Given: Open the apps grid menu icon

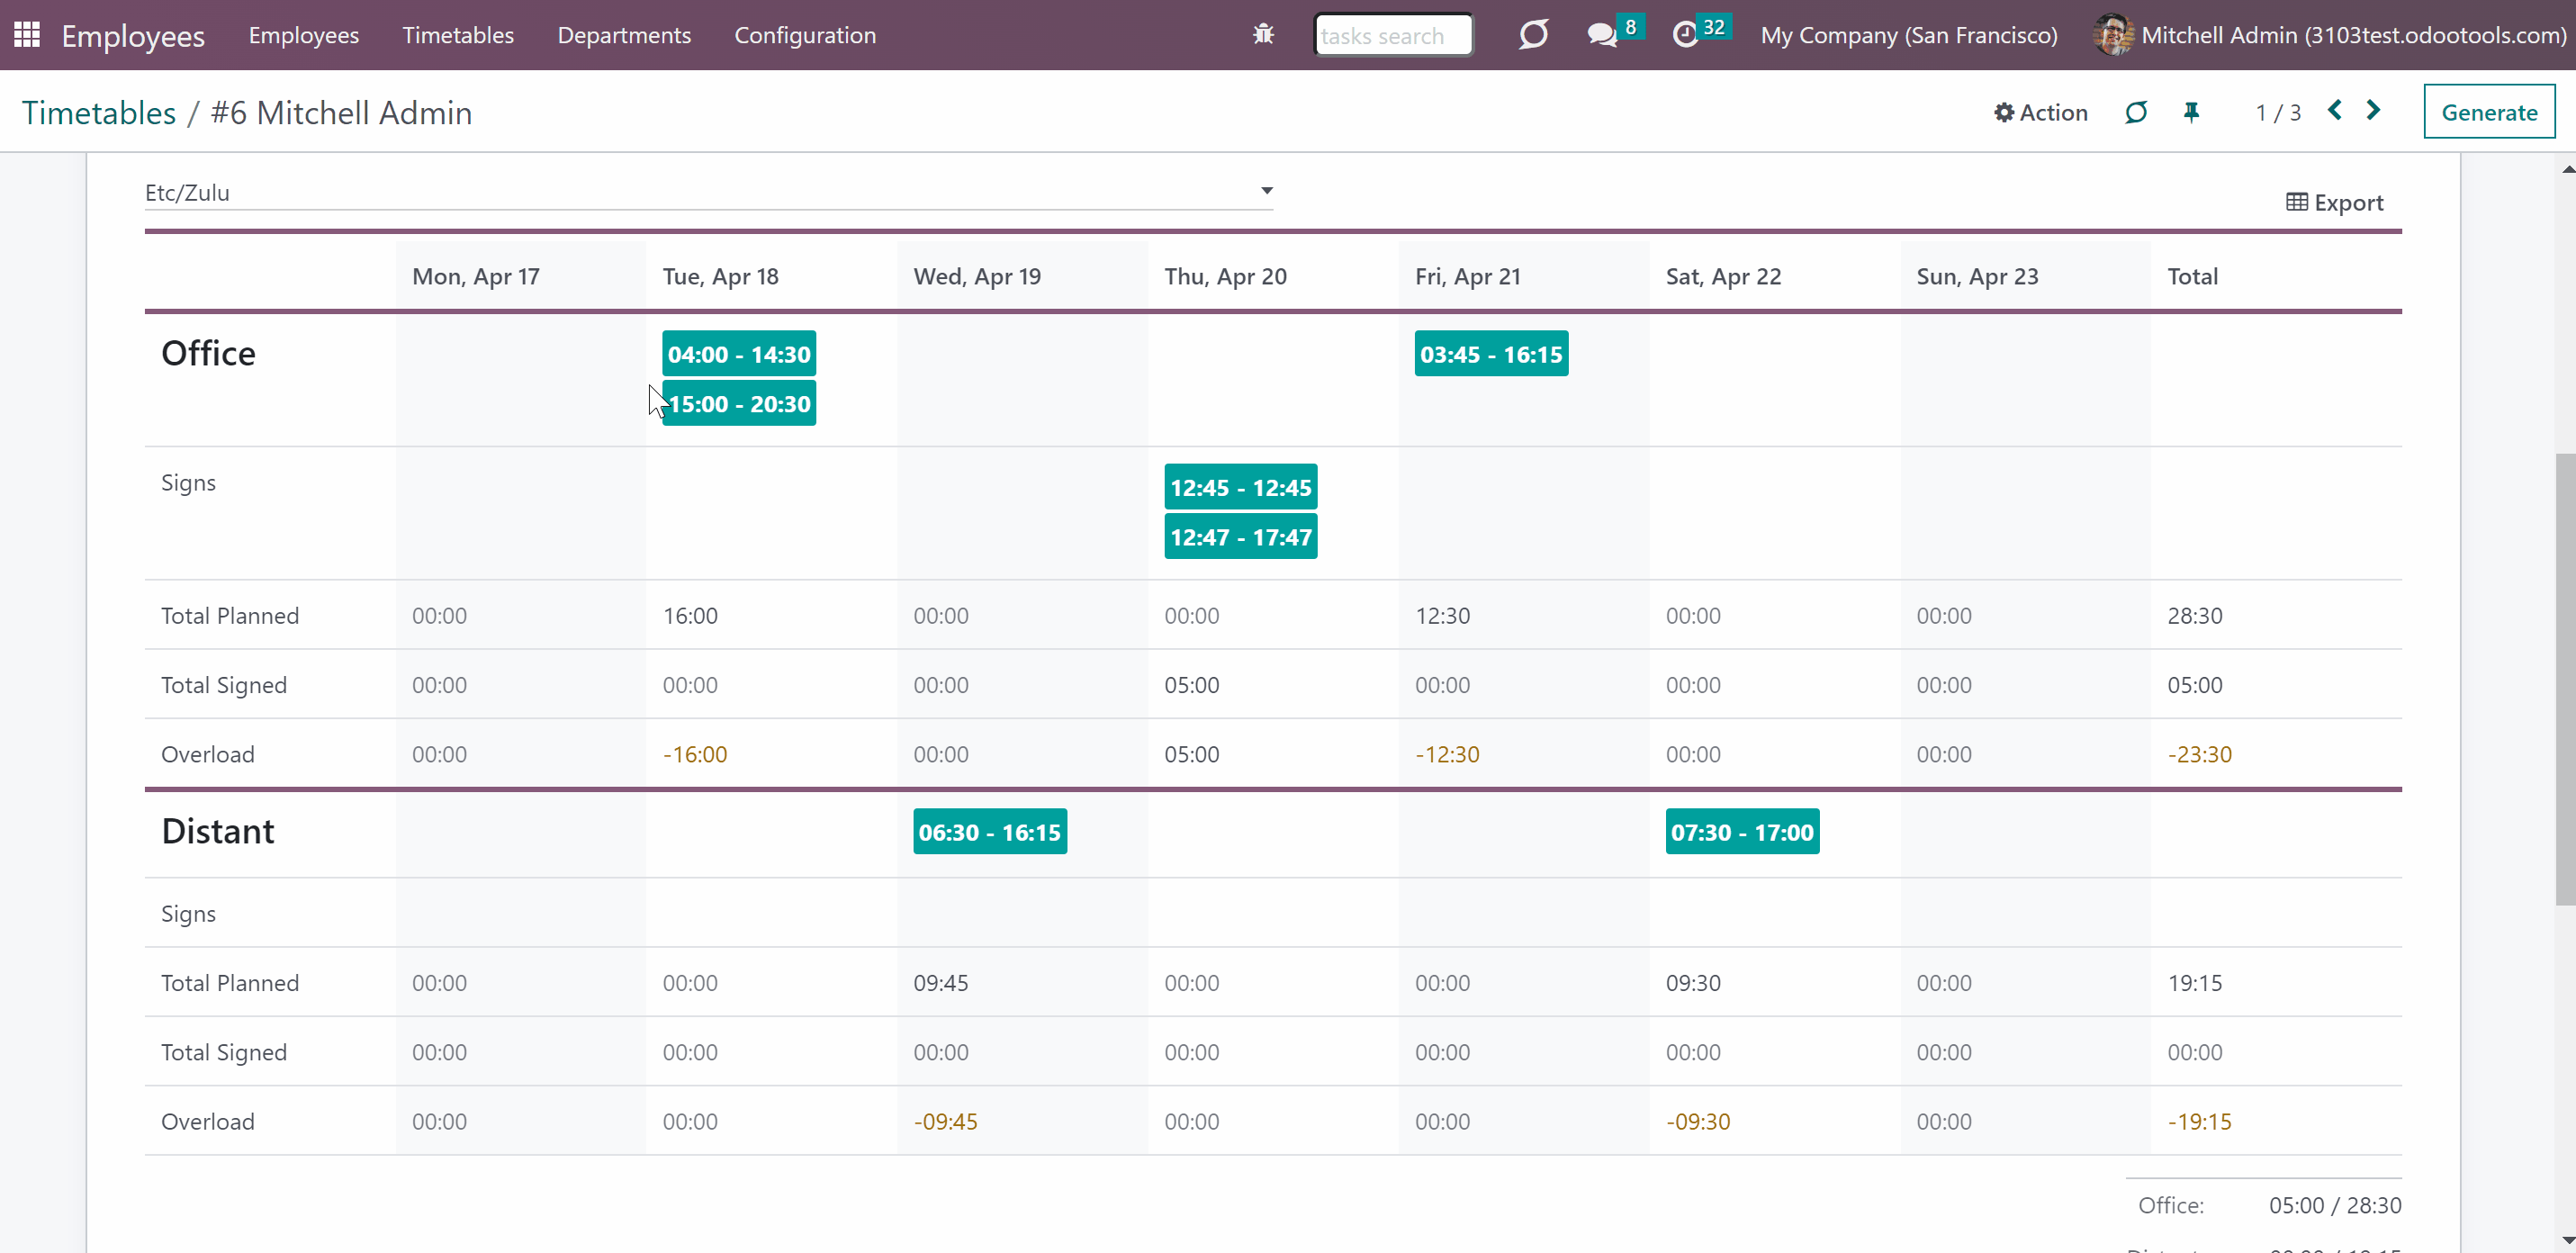Looking at the screenshot, I should [27, 35].
